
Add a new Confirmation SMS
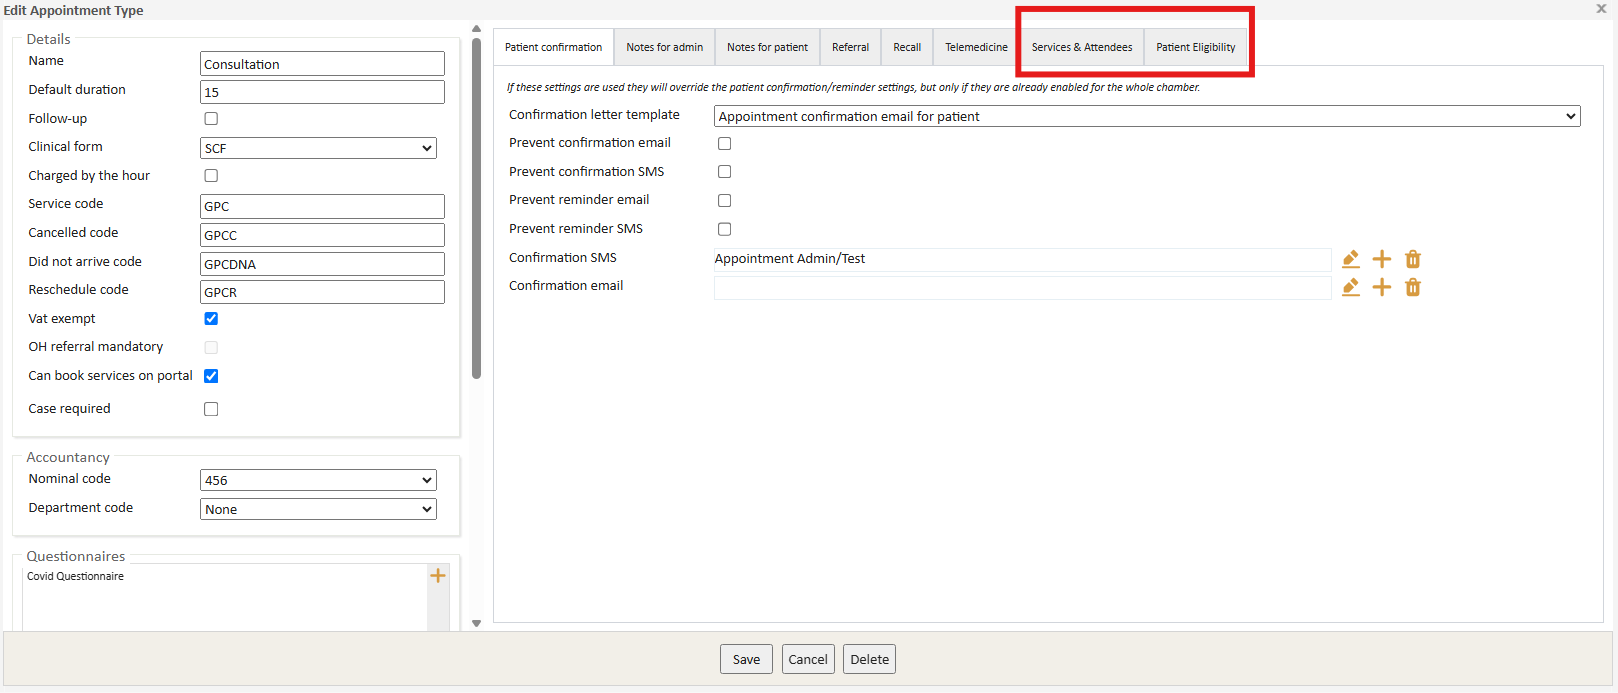[x=1381, y=259]
